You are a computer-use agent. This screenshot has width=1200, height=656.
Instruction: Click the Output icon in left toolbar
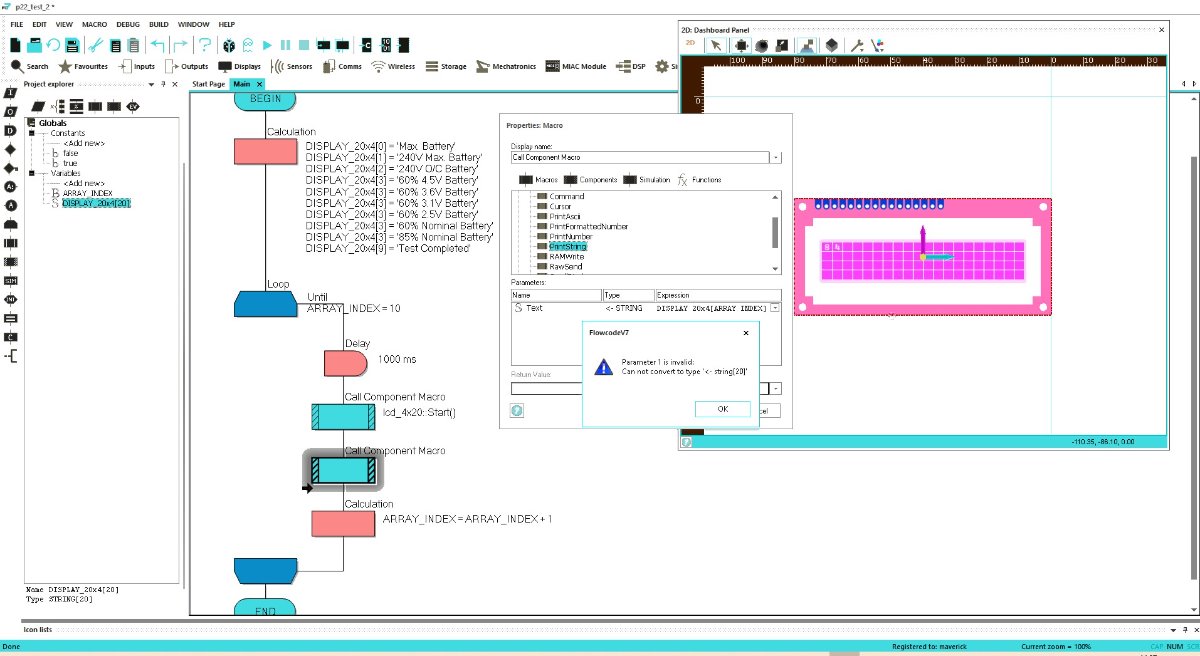(10, 111)
